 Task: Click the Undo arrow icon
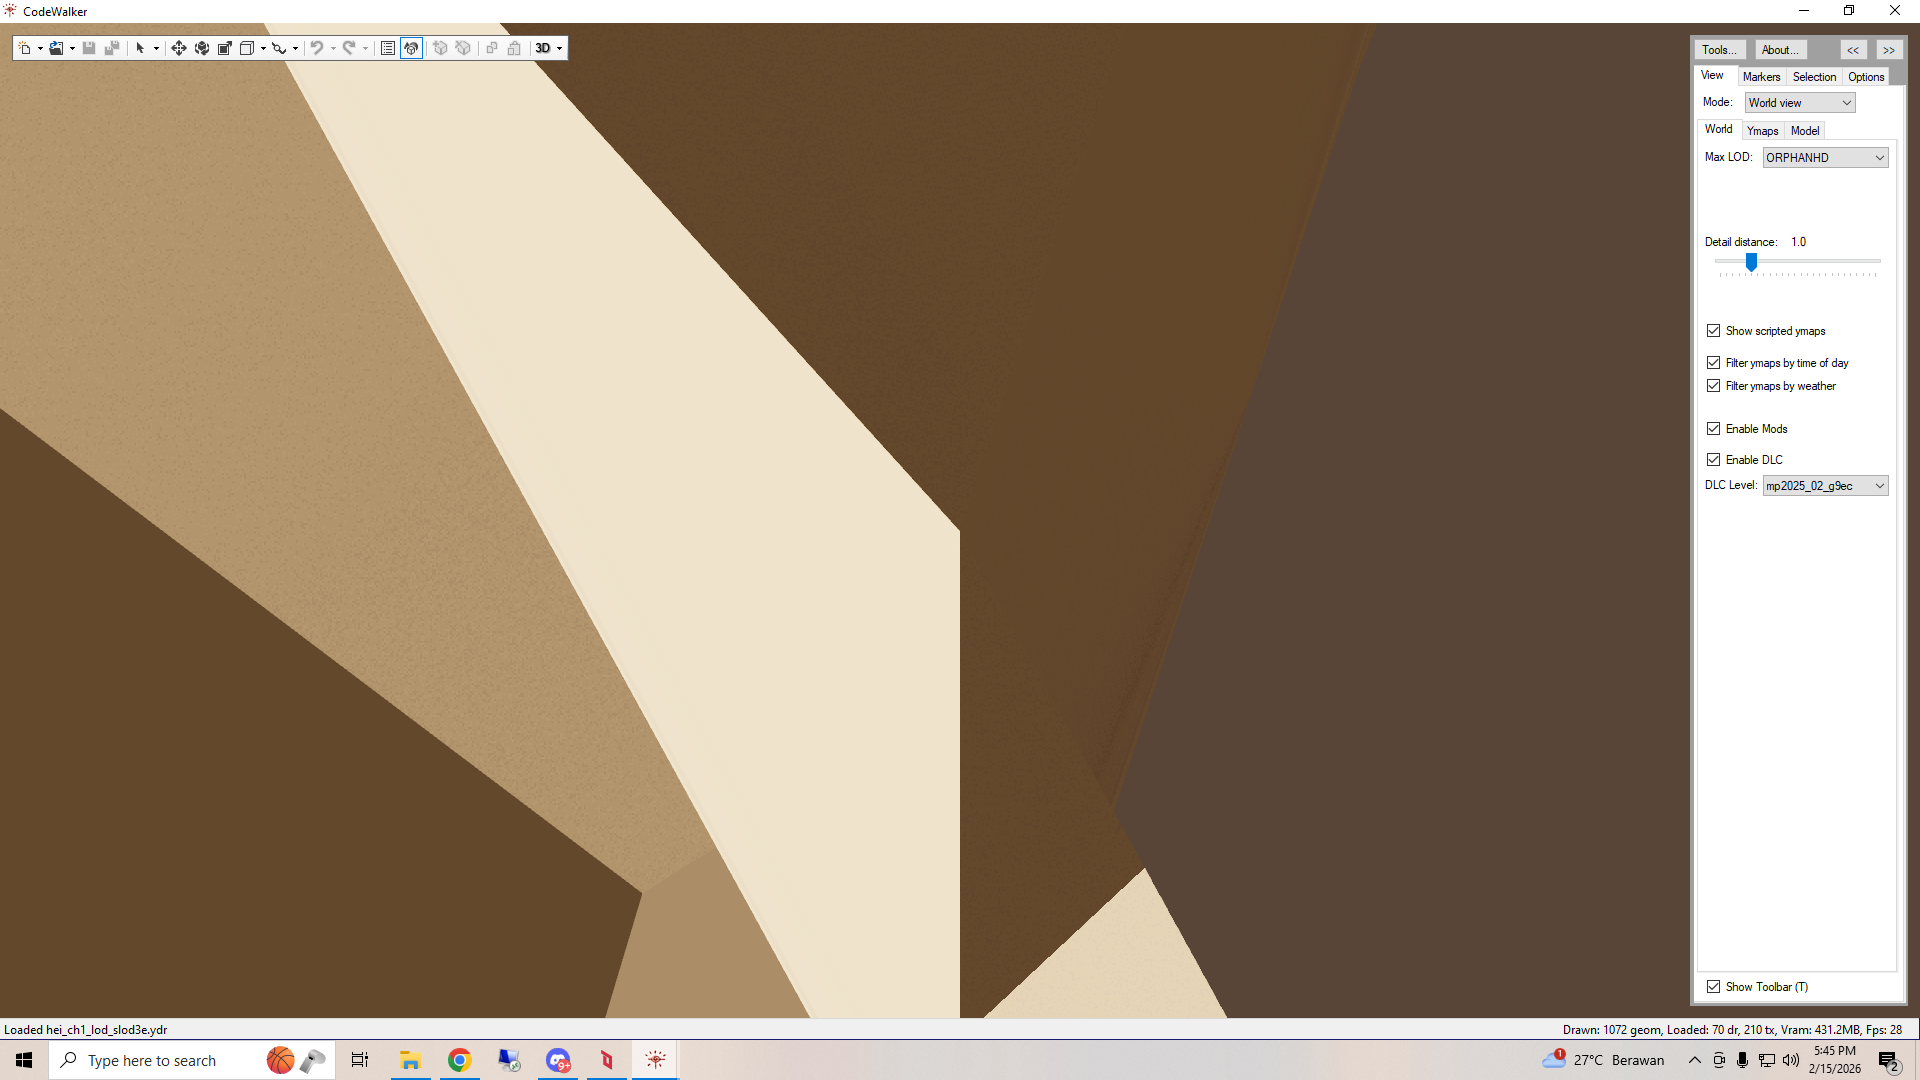(317, 48)
